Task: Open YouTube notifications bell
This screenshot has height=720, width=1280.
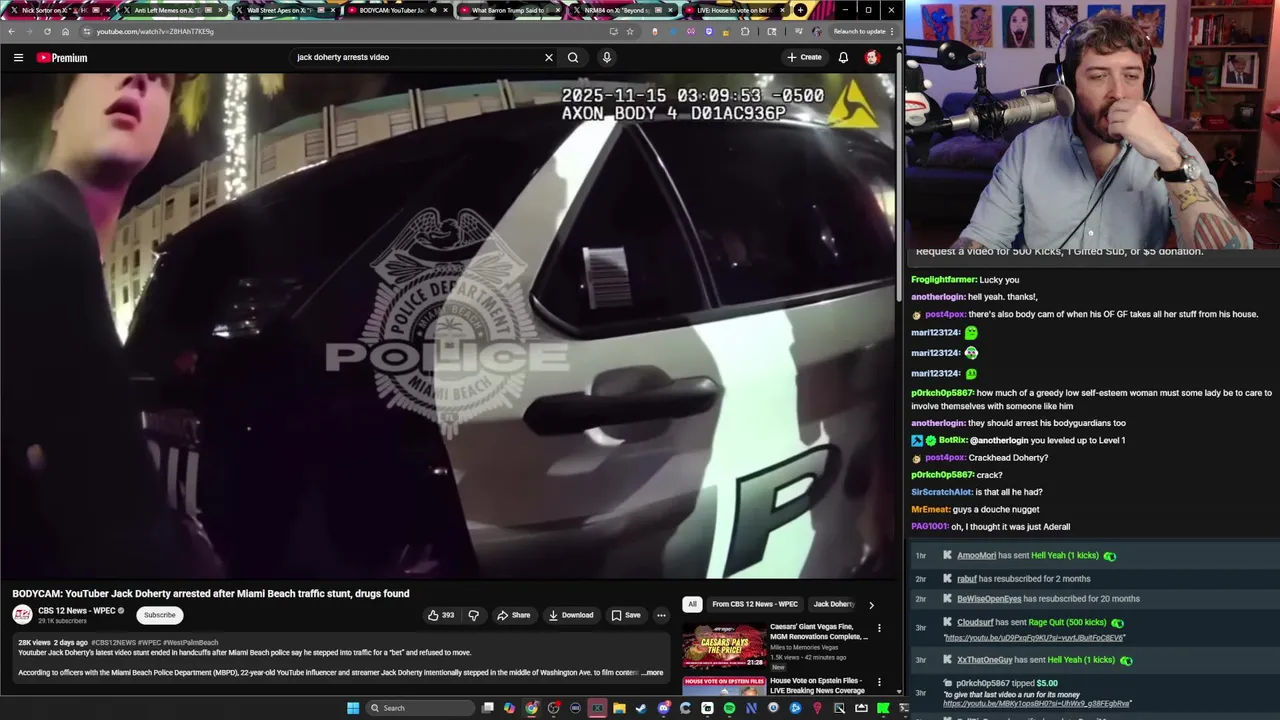Action: tap(843, 57)
